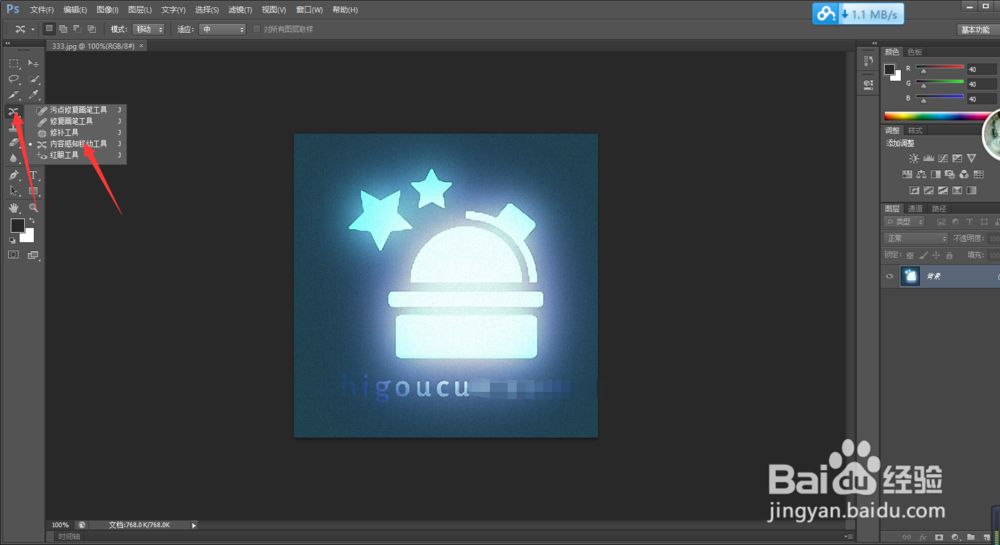
Task: Select the Move tool
Action: pos(33,64)
